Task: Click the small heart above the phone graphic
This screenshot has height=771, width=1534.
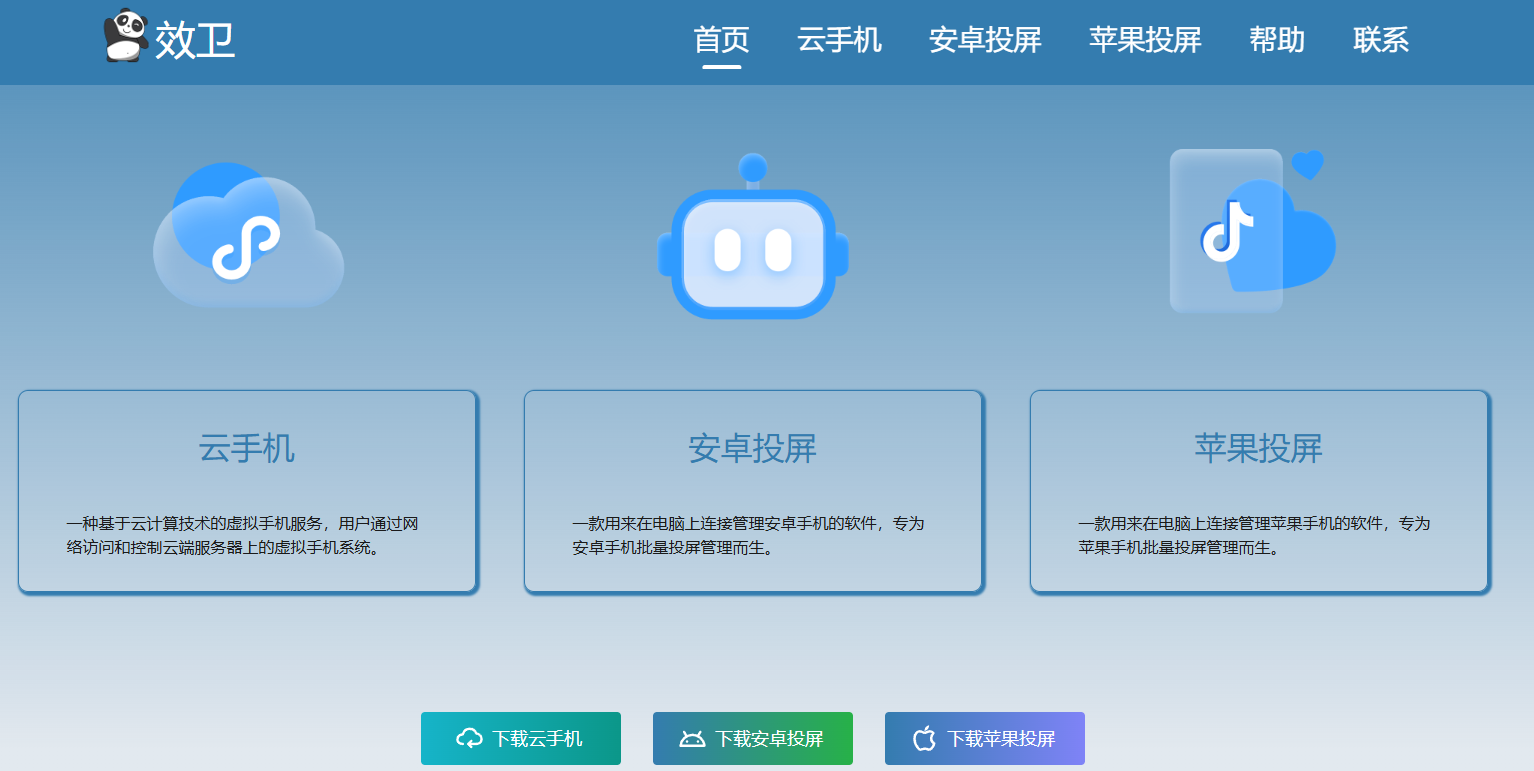Action: pyautogui.click(x=1307, y=164)
